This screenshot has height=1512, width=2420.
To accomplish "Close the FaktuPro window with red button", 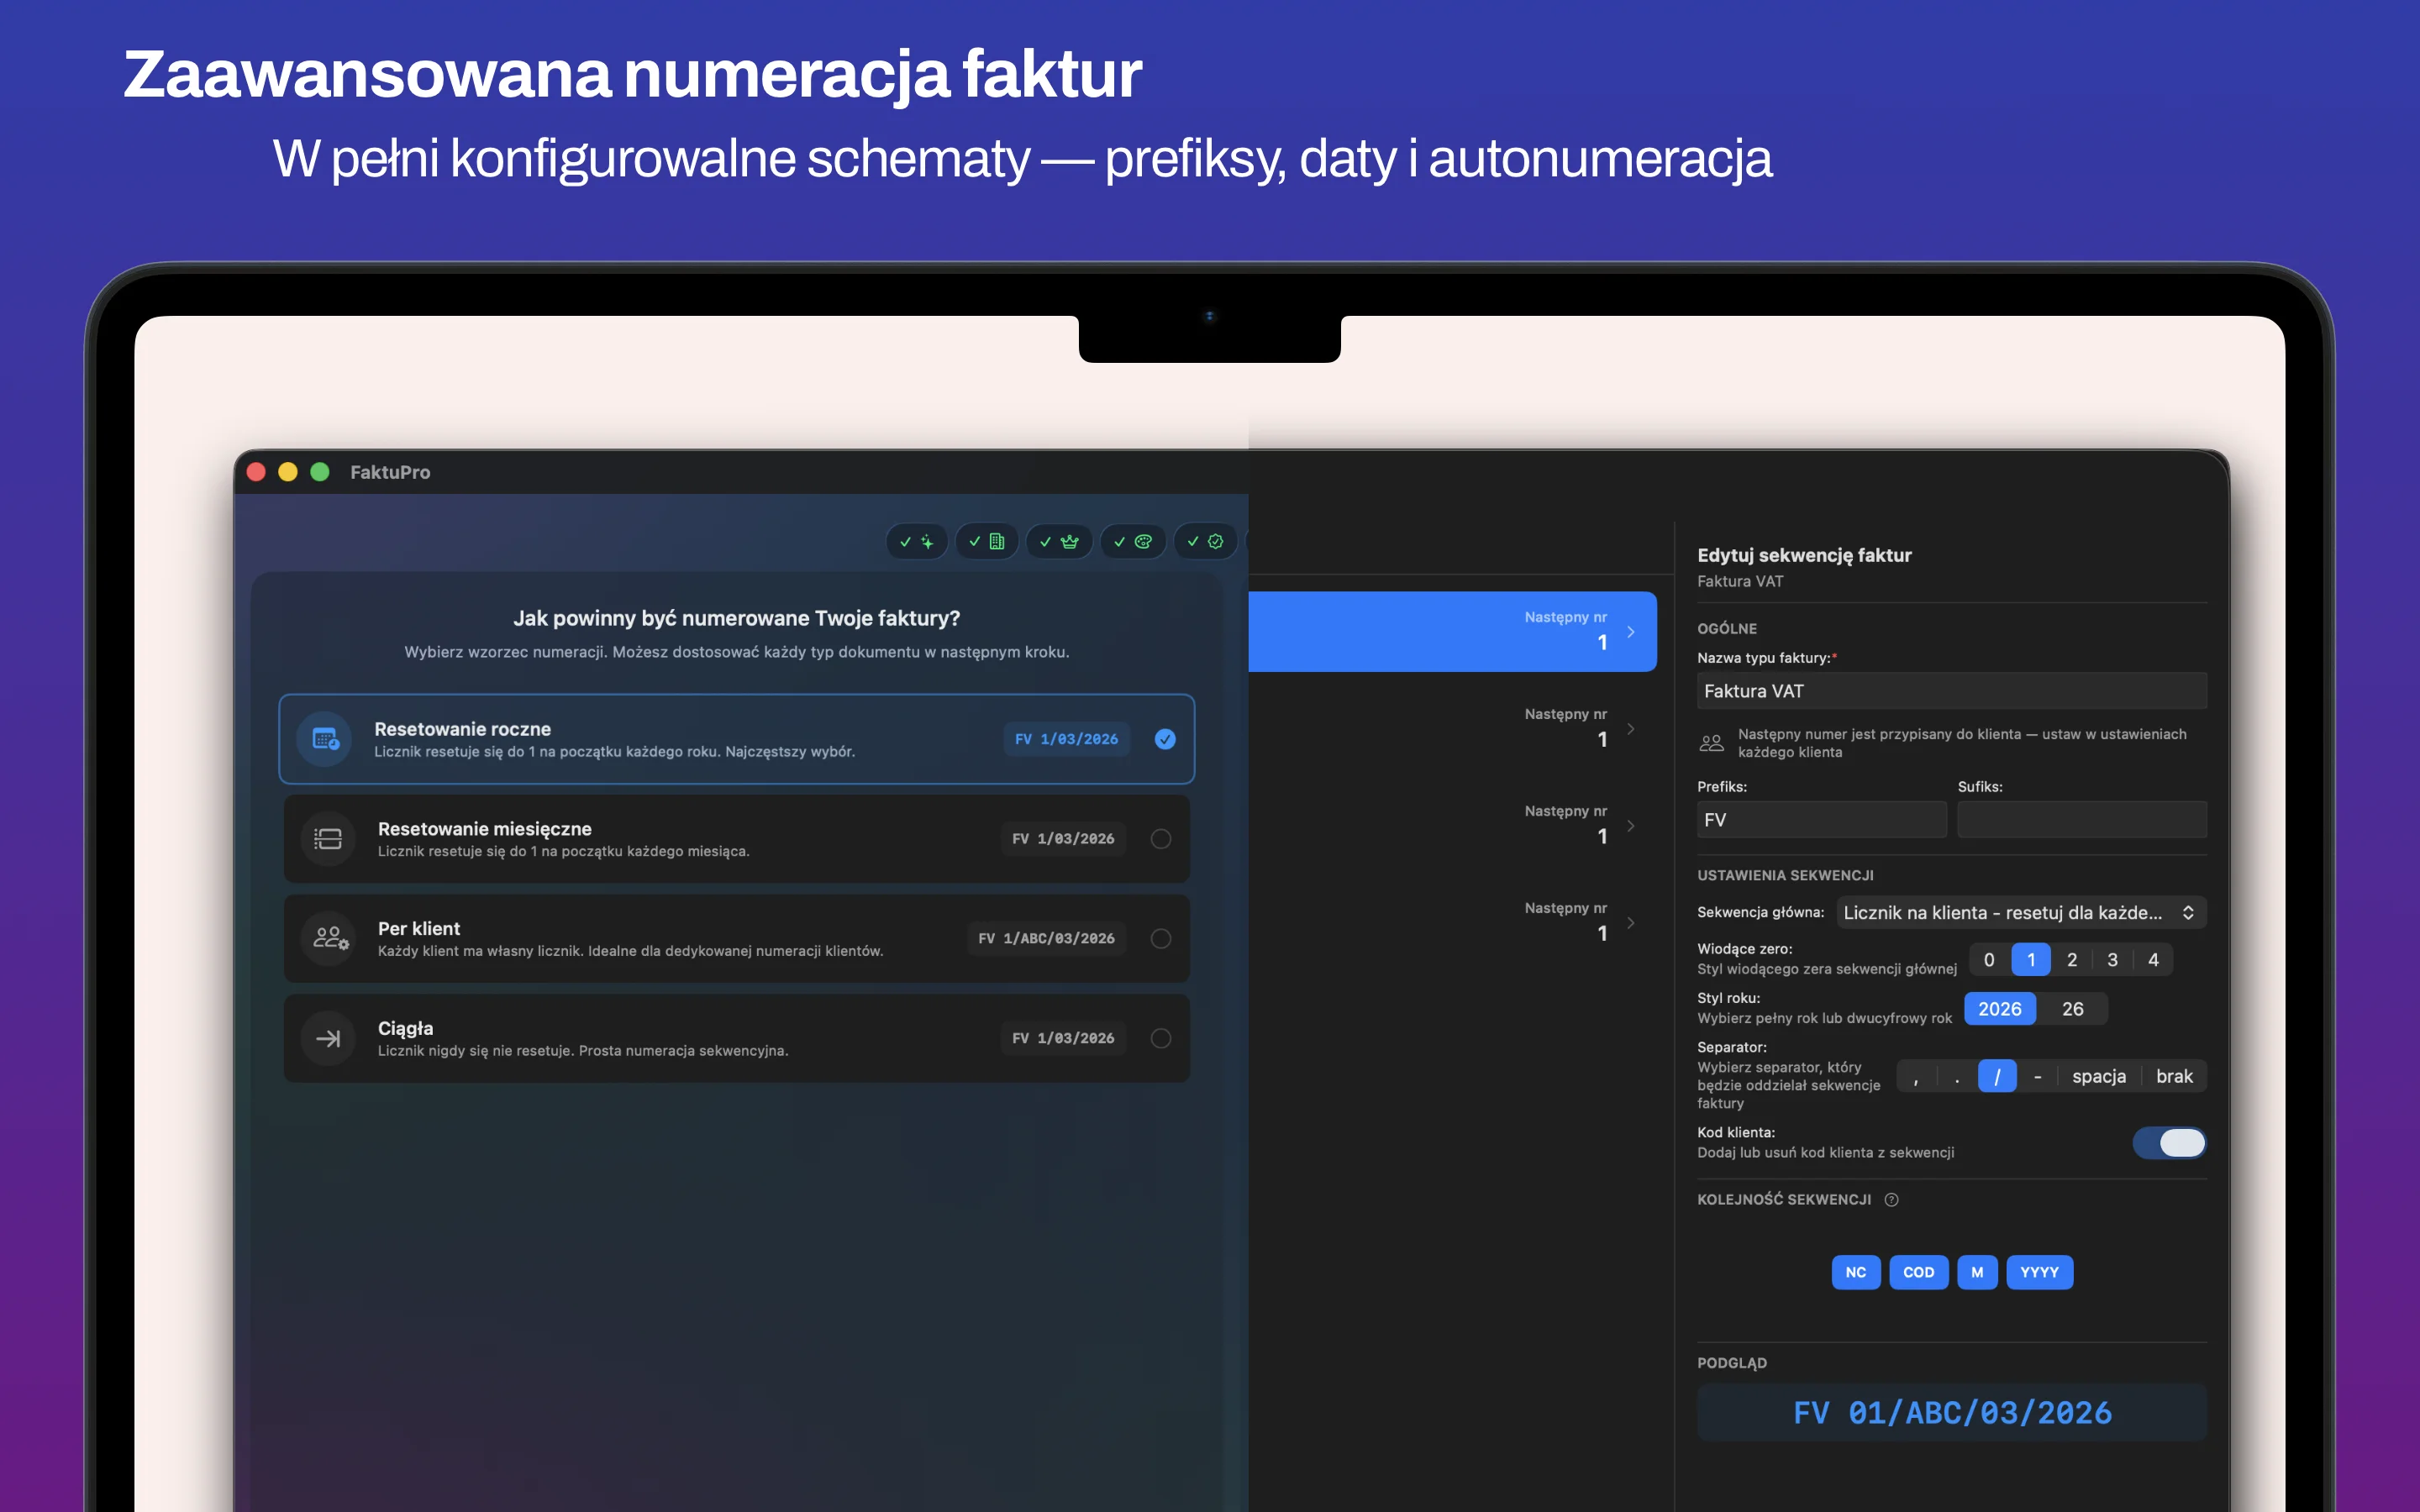I will click(256, 472).
